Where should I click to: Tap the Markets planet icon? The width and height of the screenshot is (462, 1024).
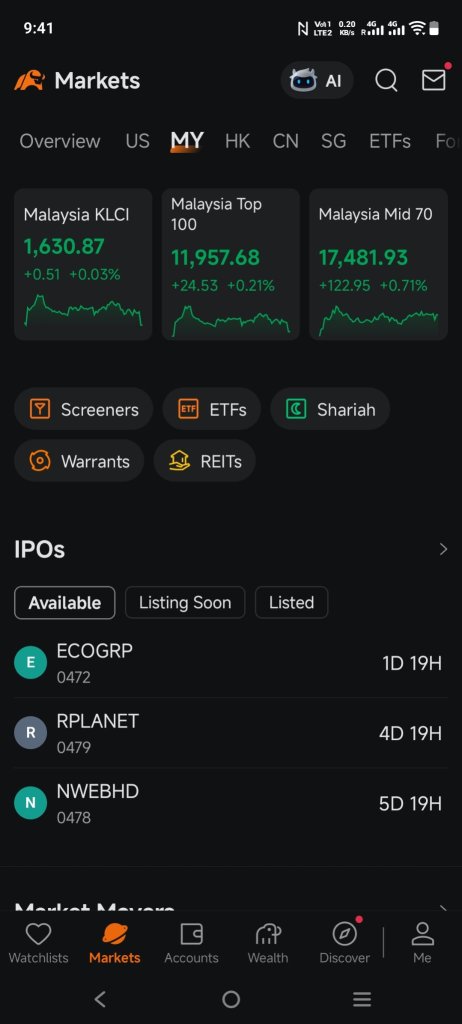[x=115, y=934]
